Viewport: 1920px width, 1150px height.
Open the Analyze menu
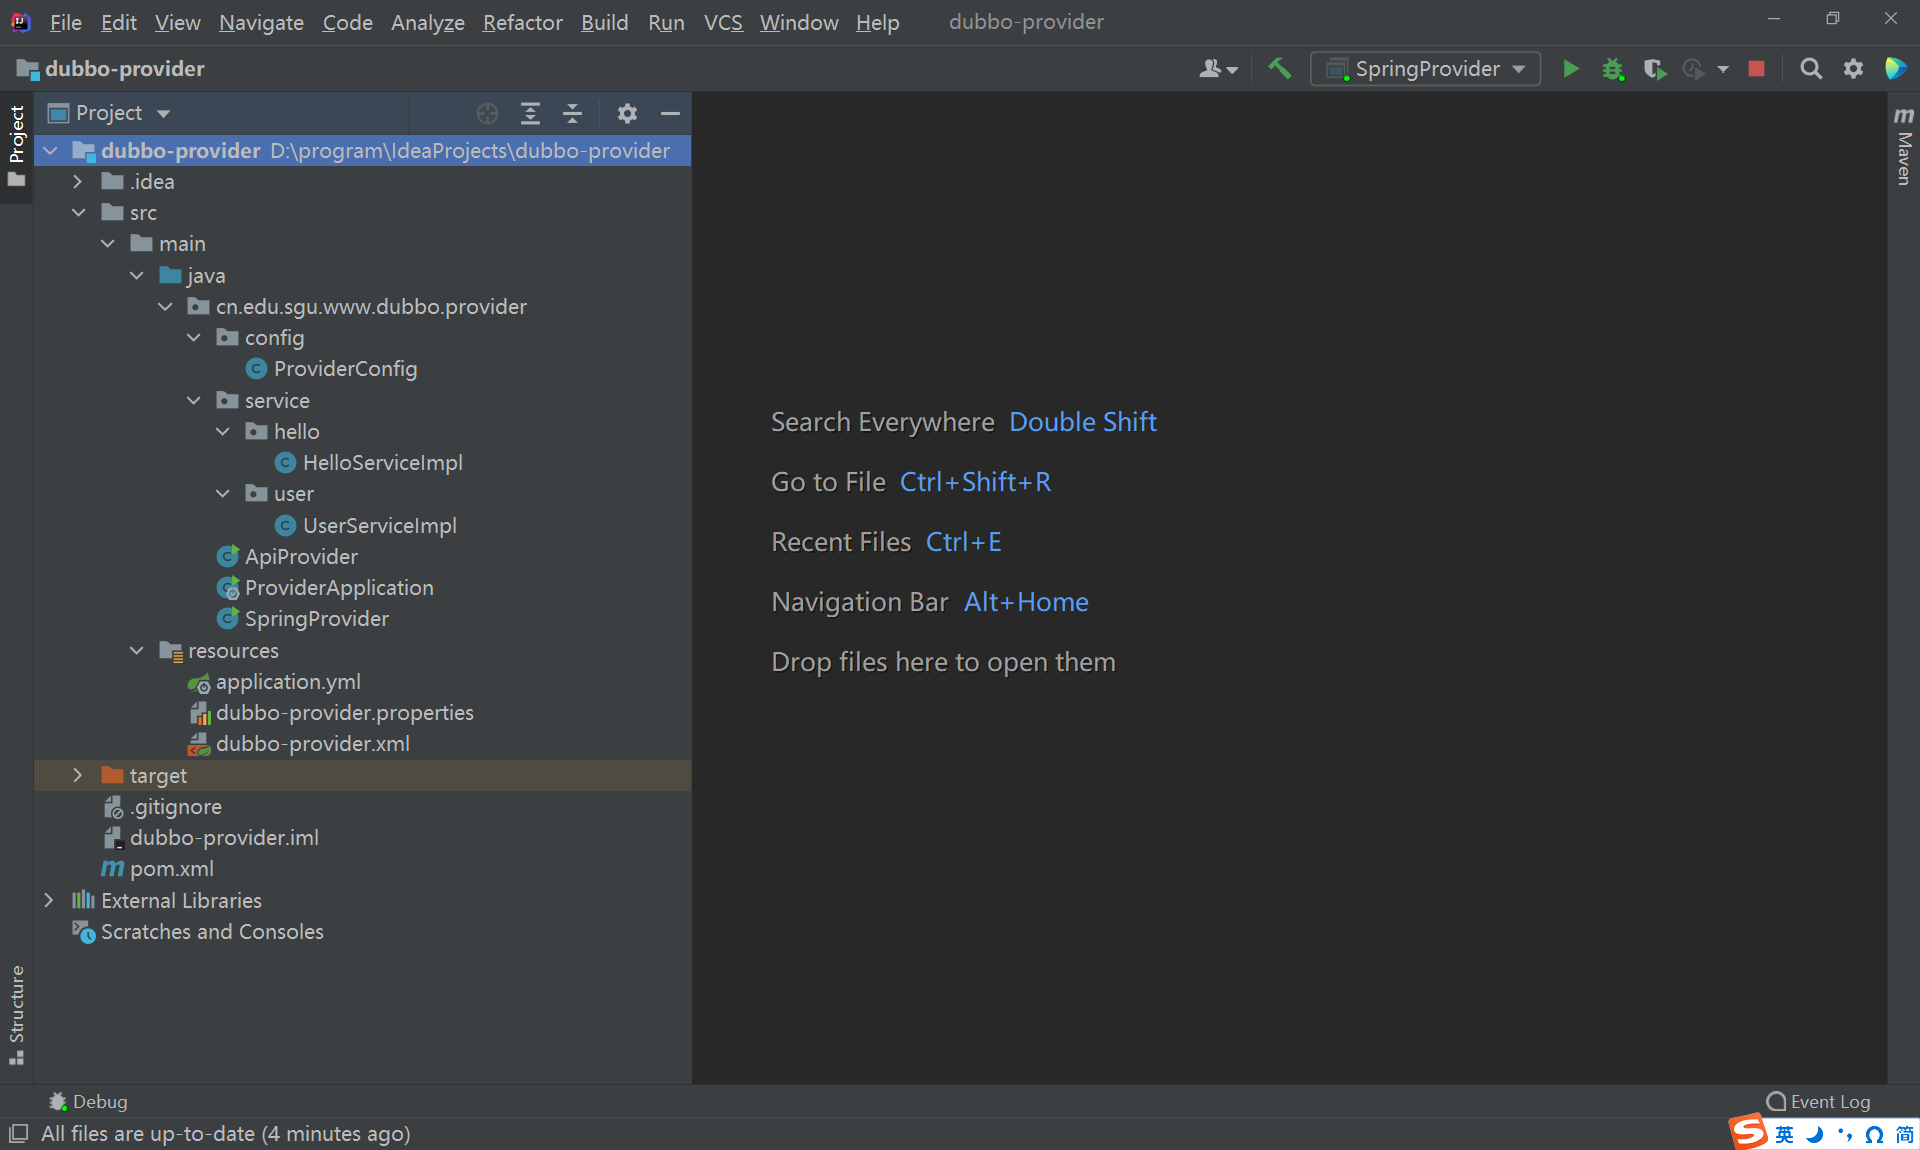click(x=427, y=22)
